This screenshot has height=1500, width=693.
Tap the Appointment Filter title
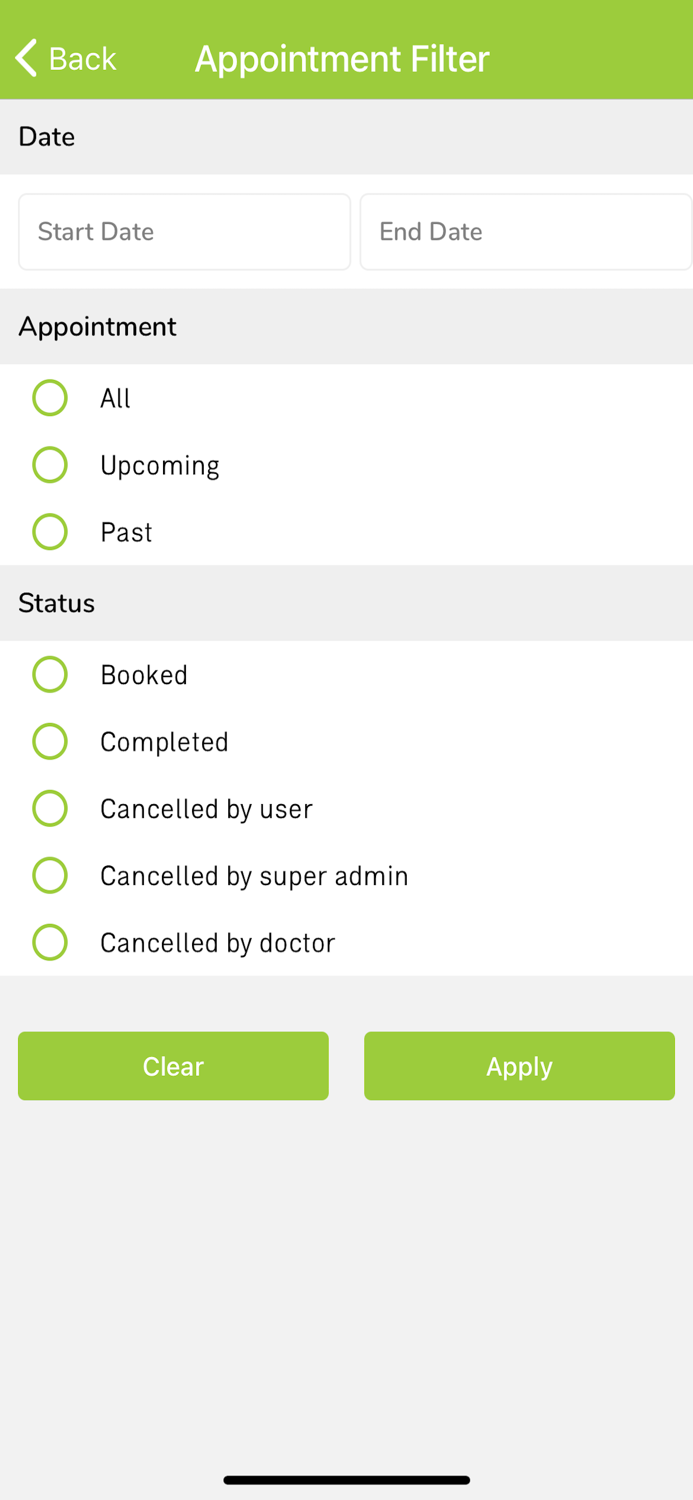point(341,58)
